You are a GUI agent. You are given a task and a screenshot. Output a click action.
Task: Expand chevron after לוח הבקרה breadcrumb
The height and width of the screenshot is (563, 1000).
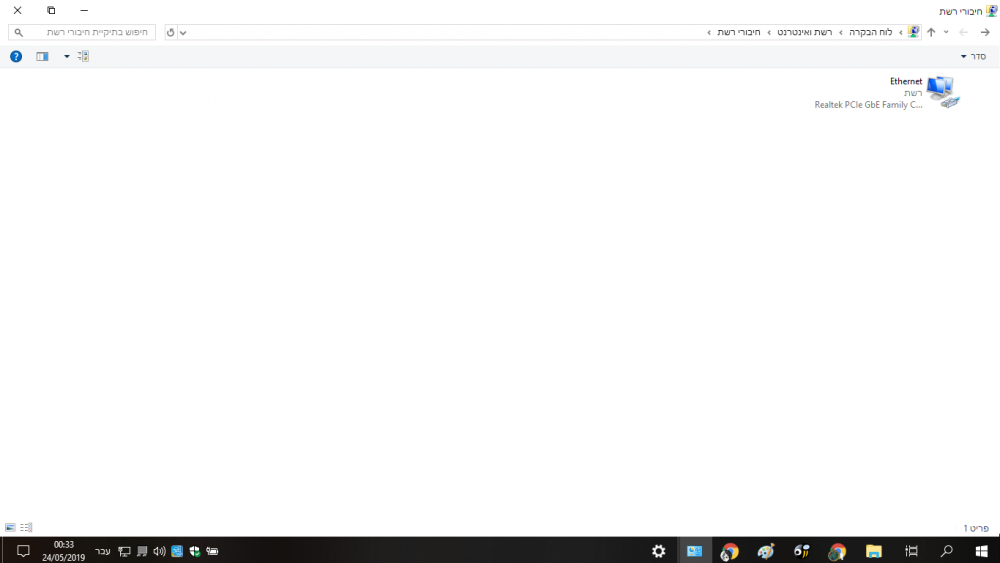click(841, 33)
